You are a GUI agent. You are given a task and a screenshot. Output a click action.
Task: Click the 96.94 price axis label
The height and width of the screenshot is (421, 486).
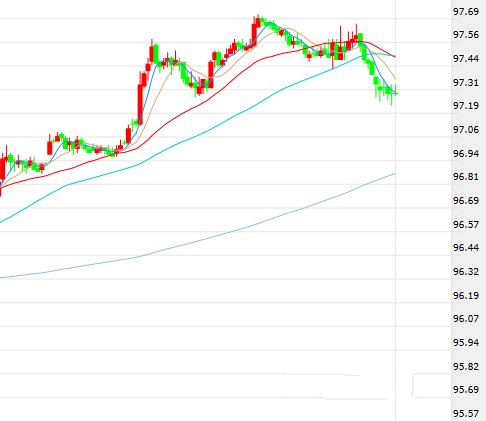click(466, 153)
